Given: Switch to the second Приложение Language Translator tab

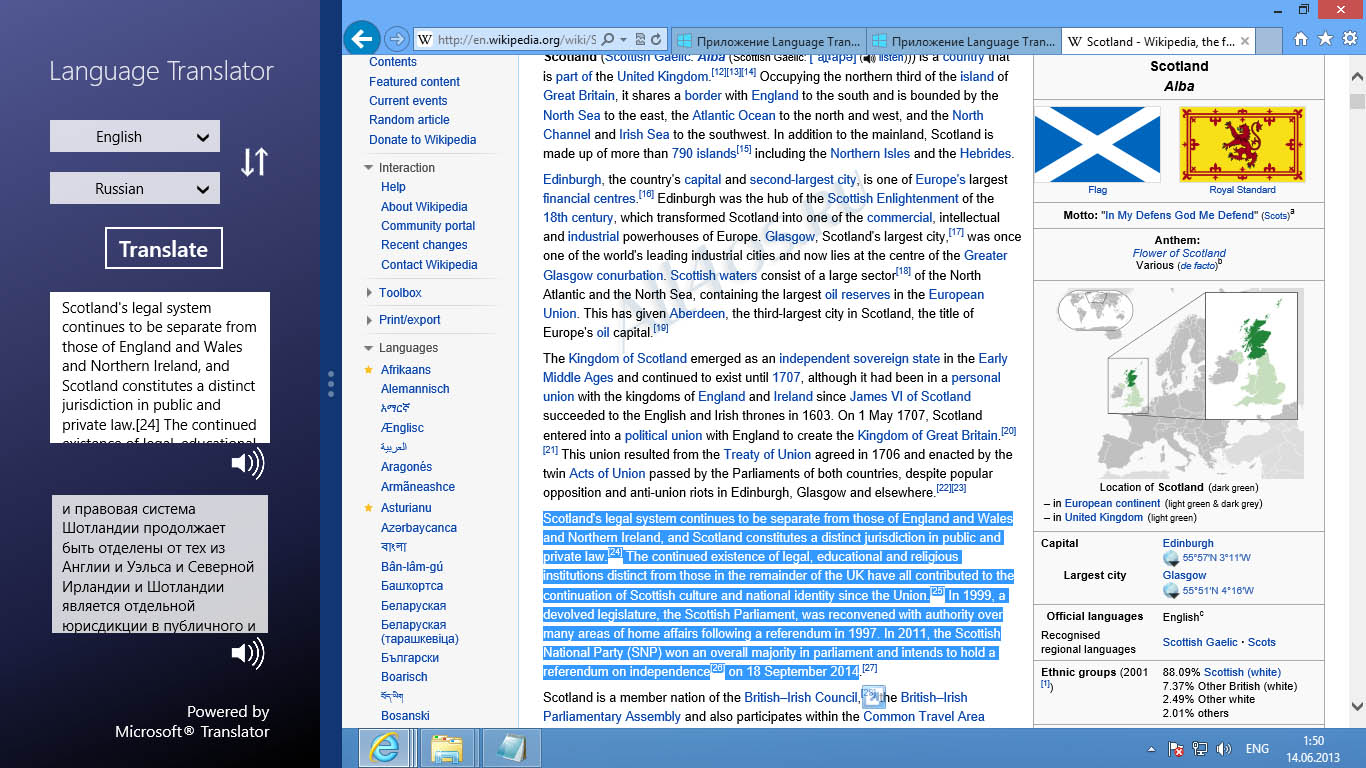Looking at the screenshot, I should coord(962,42).
